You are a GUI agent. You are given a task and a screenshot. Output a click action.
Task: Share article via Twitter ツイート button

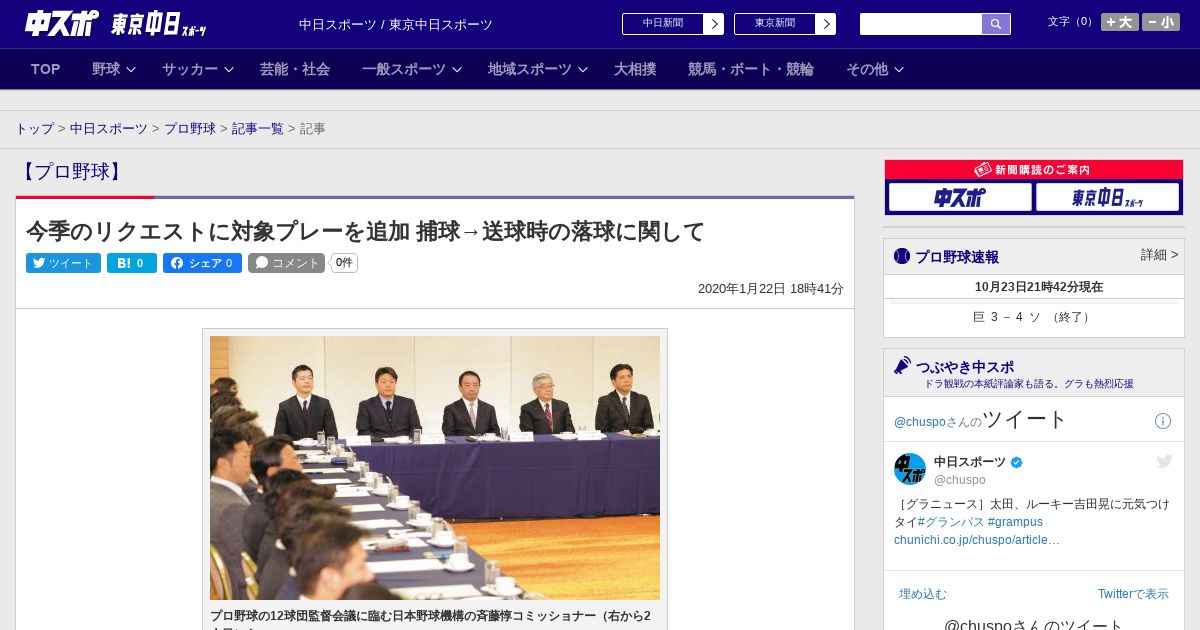(63, 263)
